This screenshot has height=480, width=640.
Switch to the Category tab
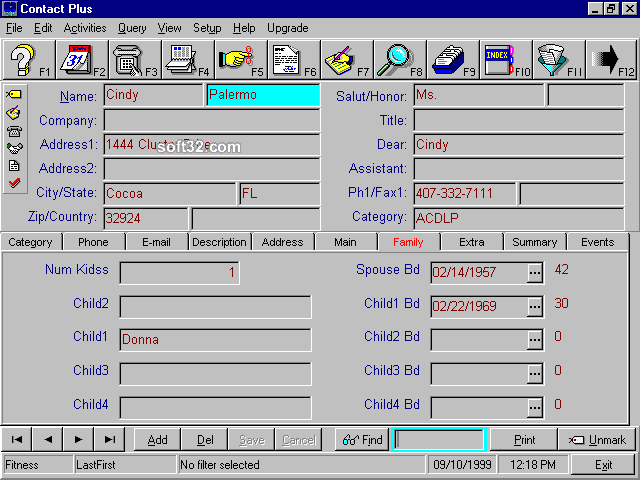pos(31,242)
